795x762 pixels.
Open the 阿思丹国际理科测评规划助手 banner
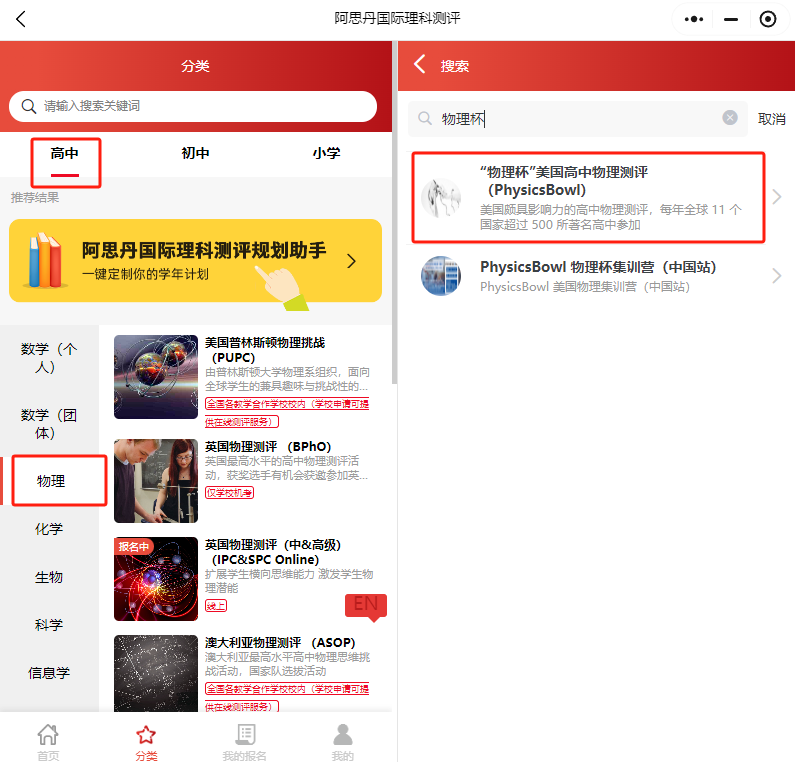click(x=195, y=261)
